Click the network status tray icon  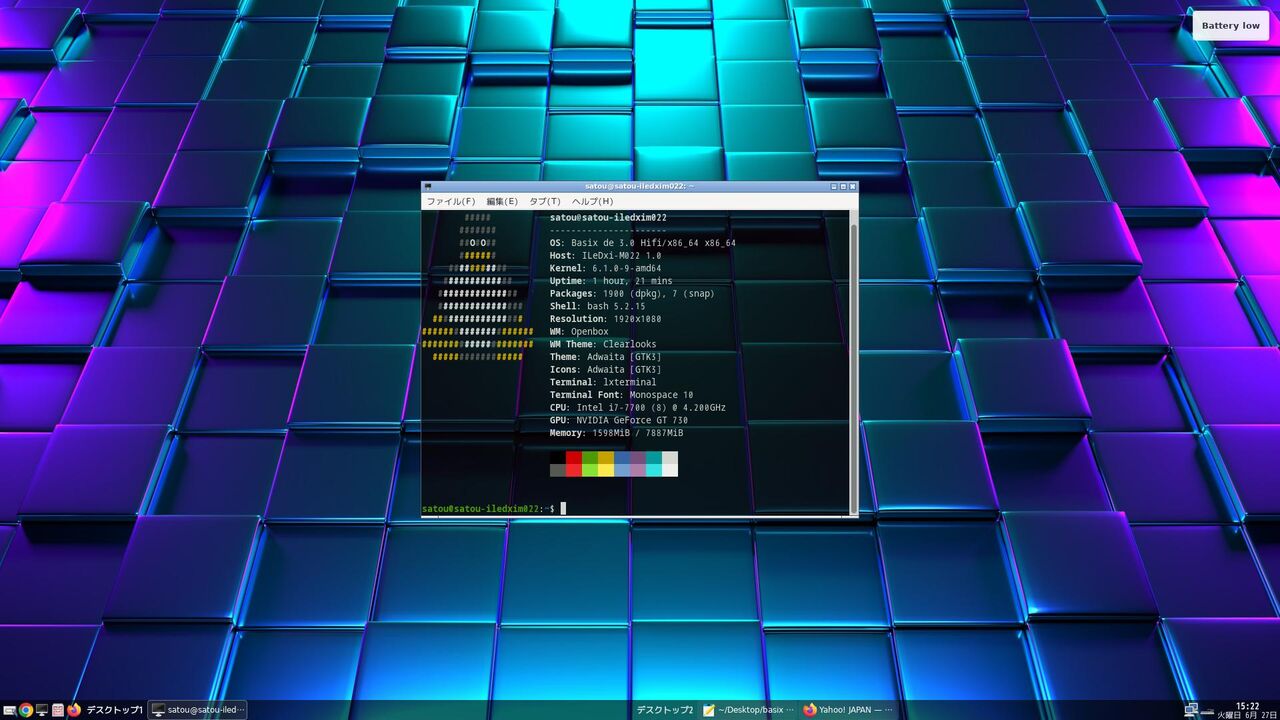coord(1191,710)
